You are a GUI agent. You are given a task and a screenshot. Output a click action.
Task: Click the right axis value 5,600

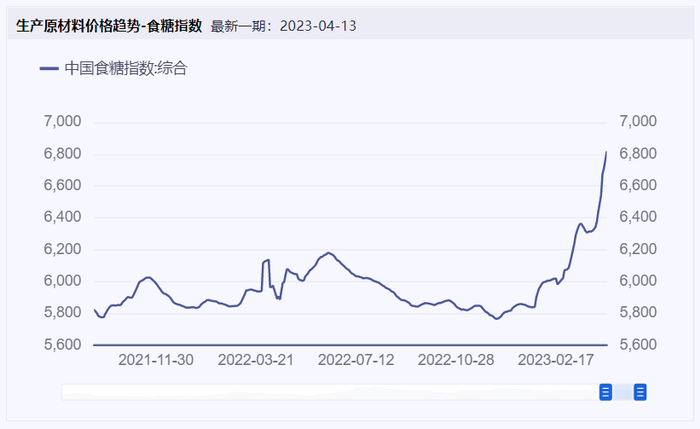point(638,344)
